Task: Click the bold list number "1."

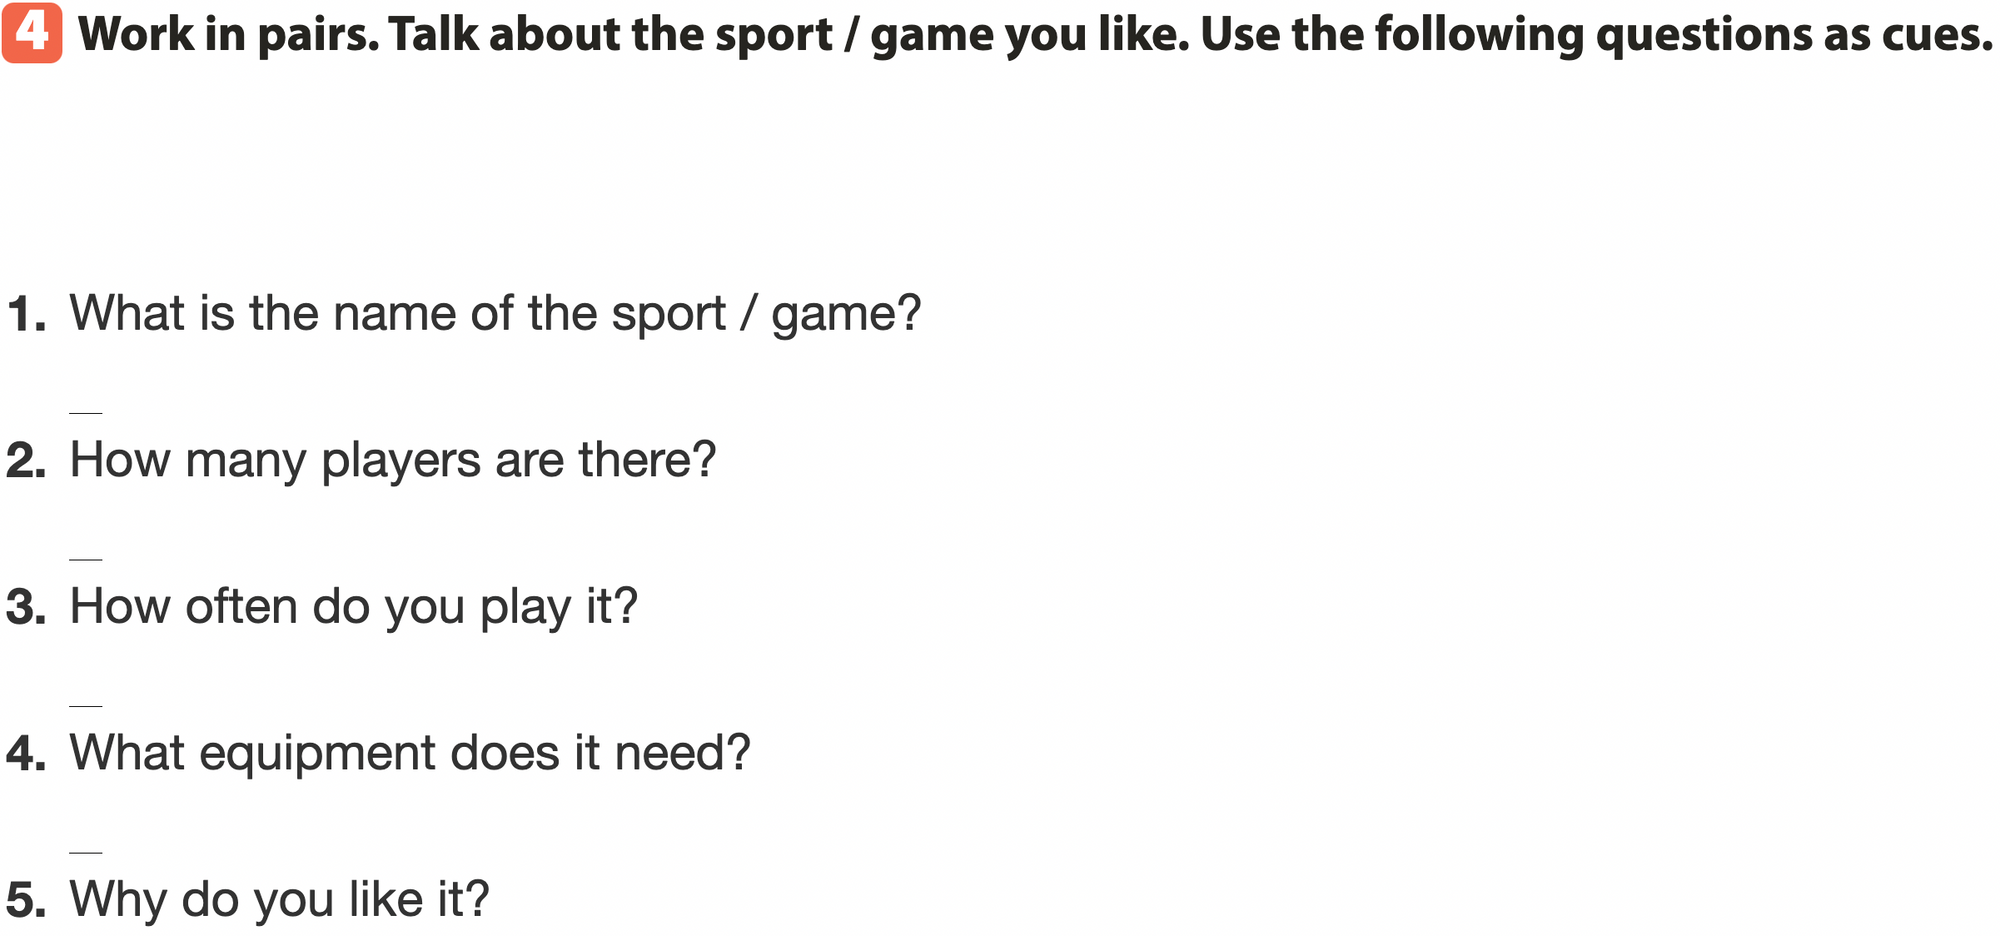Action: (27, 314)
